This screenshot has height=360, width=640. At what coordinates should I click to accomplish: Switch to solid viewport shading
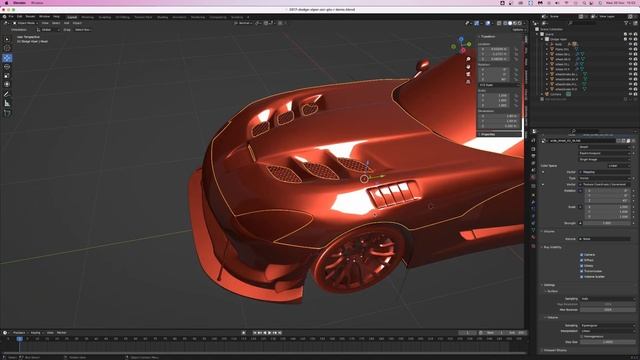(510, 23)
